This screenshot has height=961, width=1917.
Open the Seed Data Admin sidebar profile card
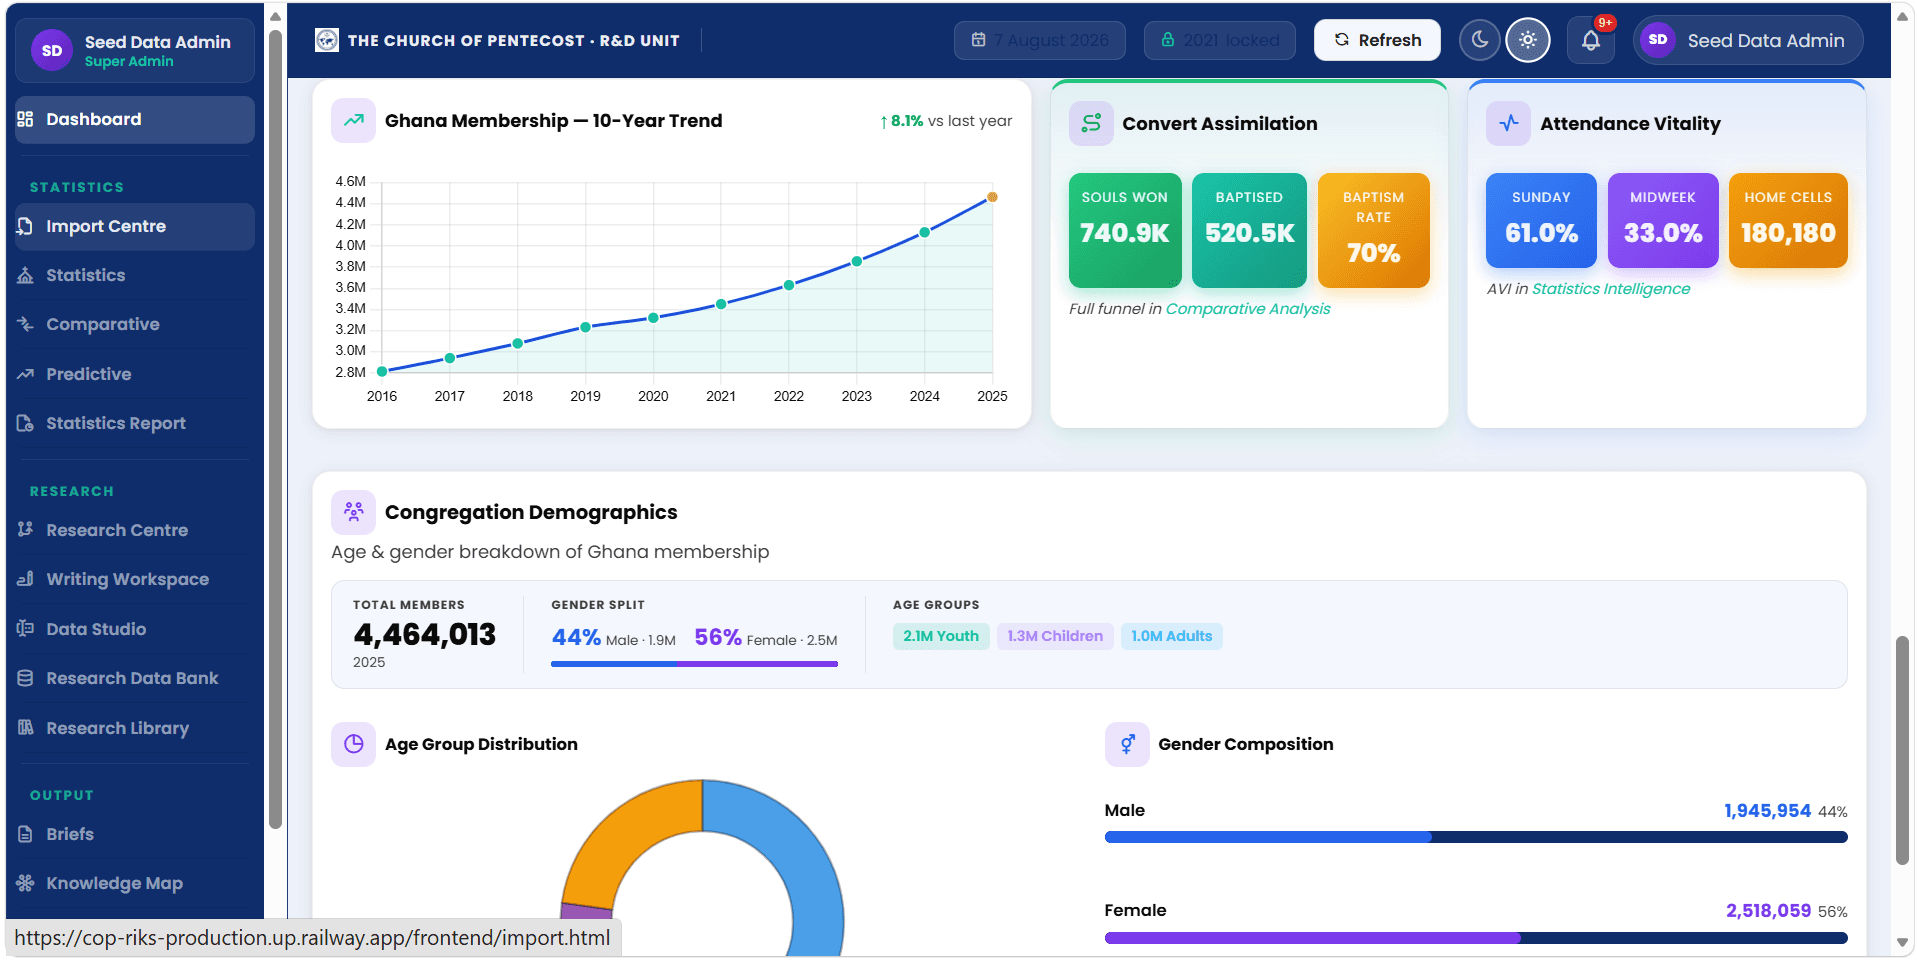click(135, 50)
